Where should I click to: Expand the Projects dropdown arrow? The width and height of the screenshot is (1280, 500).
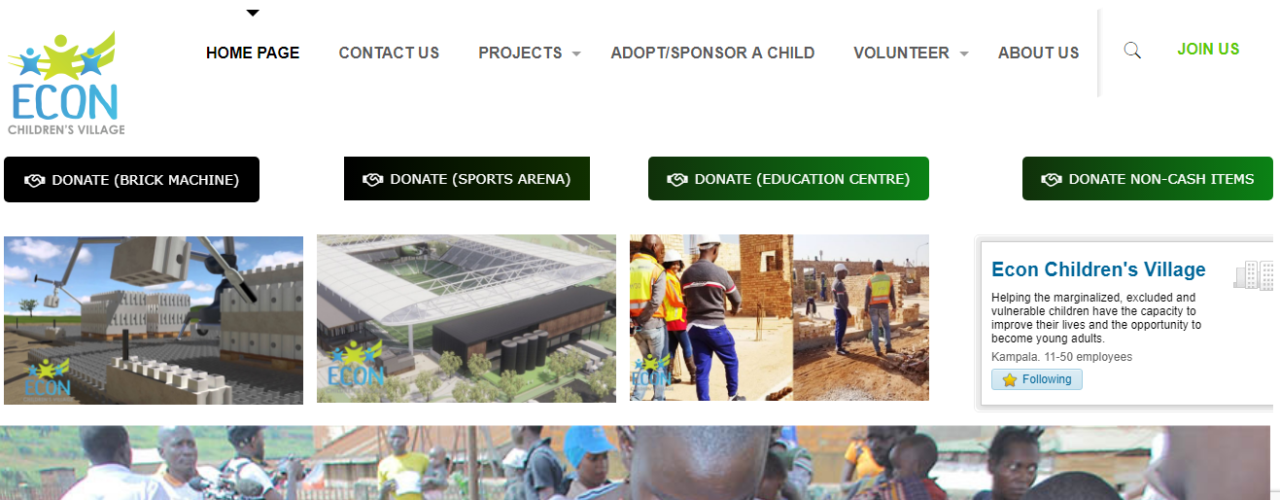pyautogui.click(x=576, y=54)
